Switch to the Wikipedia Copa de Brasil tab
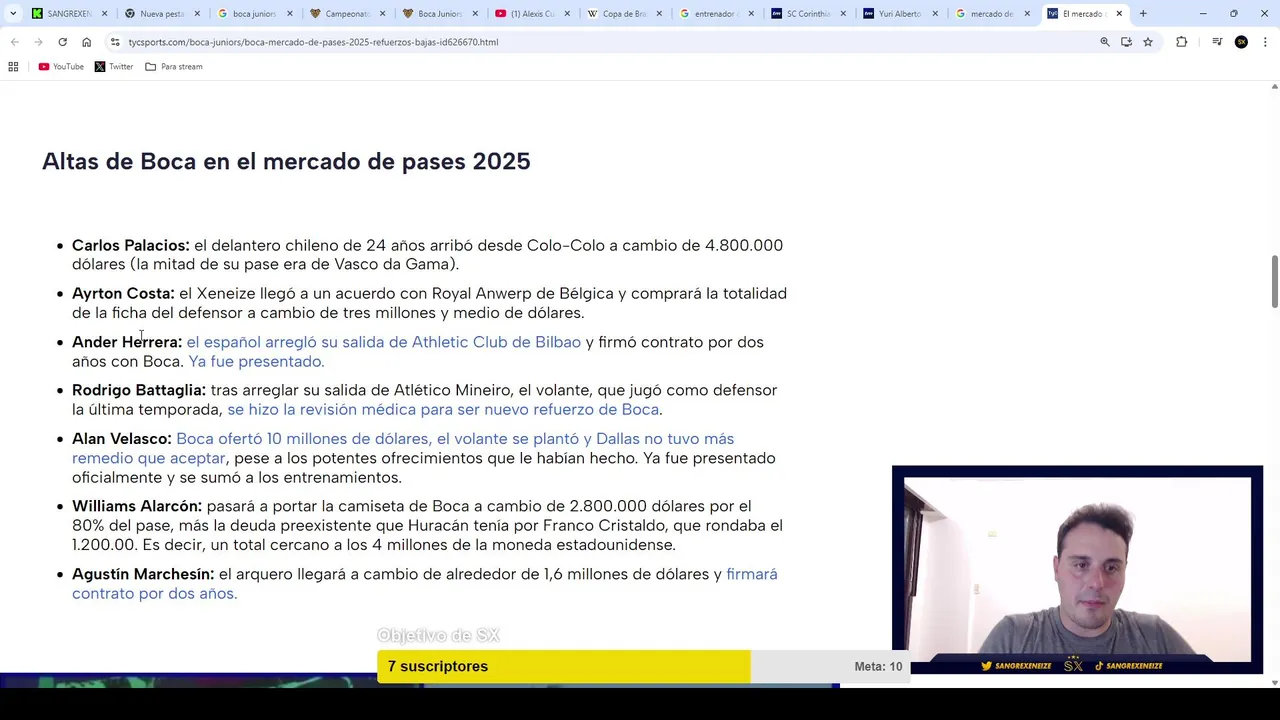Viewport: 1280px width, 720px height. (622, 14)
